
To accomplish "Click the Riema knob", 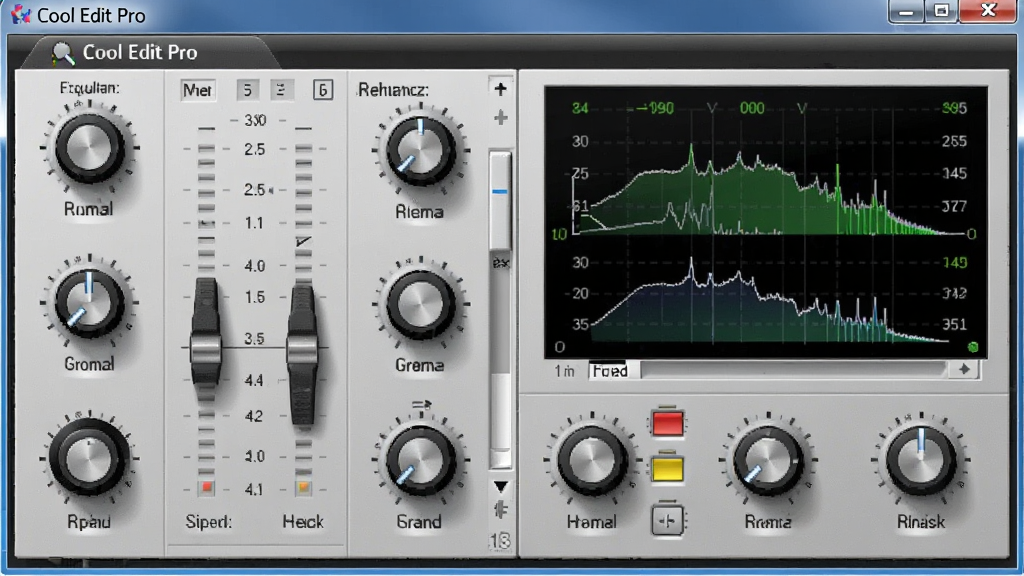I will click(421, 150).
